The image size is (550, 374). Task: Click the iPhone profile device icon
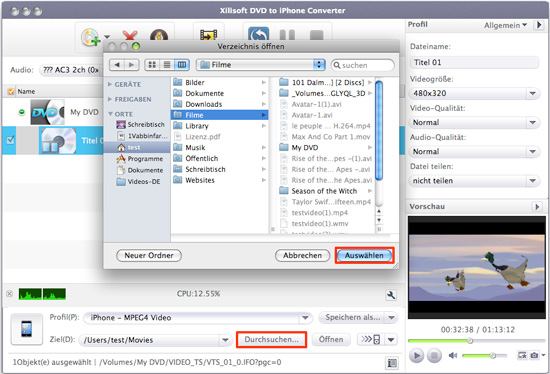(x=27, y=329)
